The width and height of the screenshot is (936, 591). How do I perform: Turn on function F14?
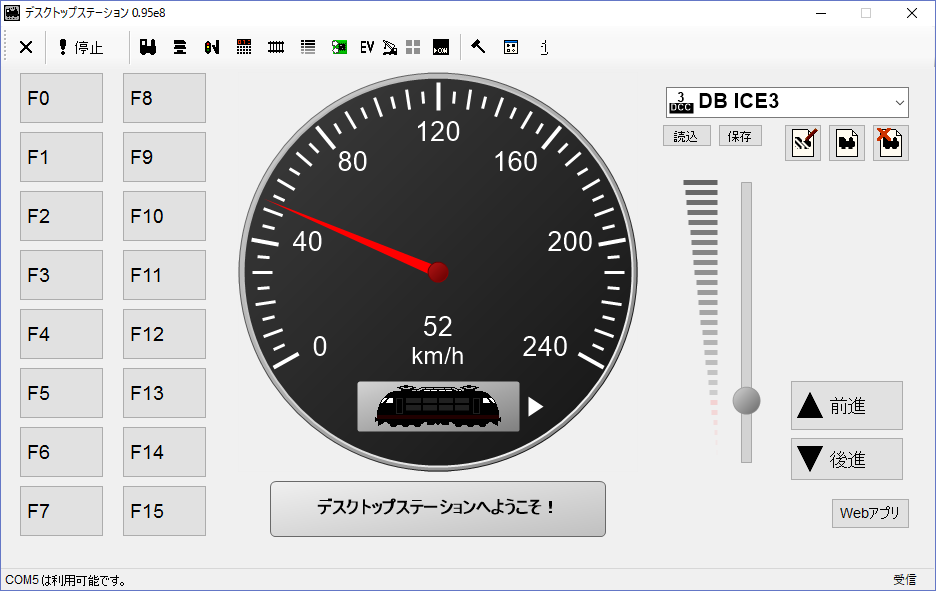(164, 452)
